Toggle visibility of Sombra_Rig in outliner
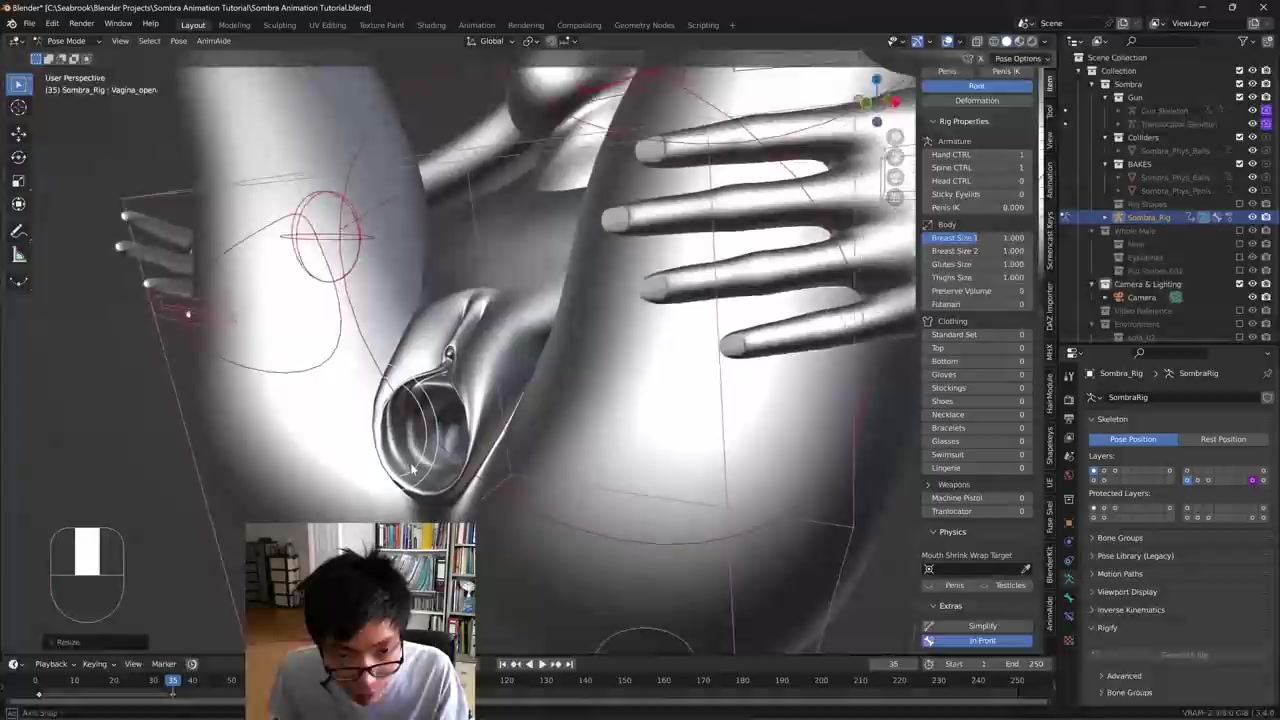1280x720 pixels. tap(1252, 217)
